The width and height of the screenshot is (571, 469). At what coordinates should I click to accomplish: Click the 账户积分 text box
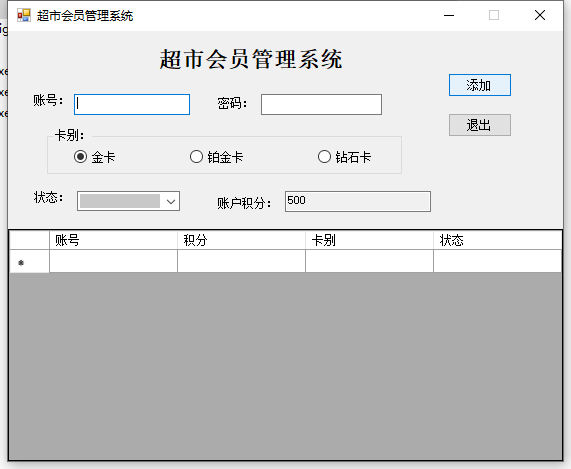coord(358,201)
